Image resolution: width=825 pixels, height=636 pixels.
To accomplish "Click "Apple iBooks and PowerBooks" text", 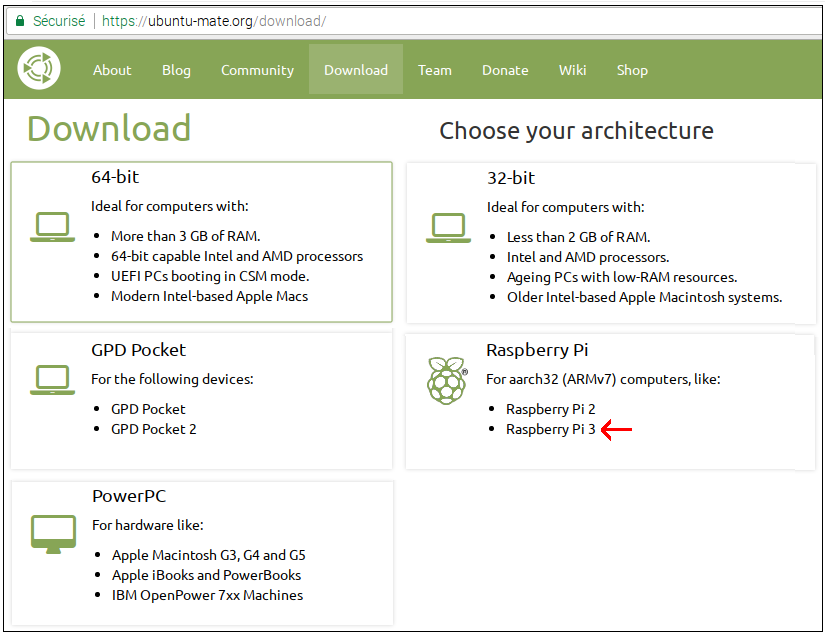I will [206, 575].
